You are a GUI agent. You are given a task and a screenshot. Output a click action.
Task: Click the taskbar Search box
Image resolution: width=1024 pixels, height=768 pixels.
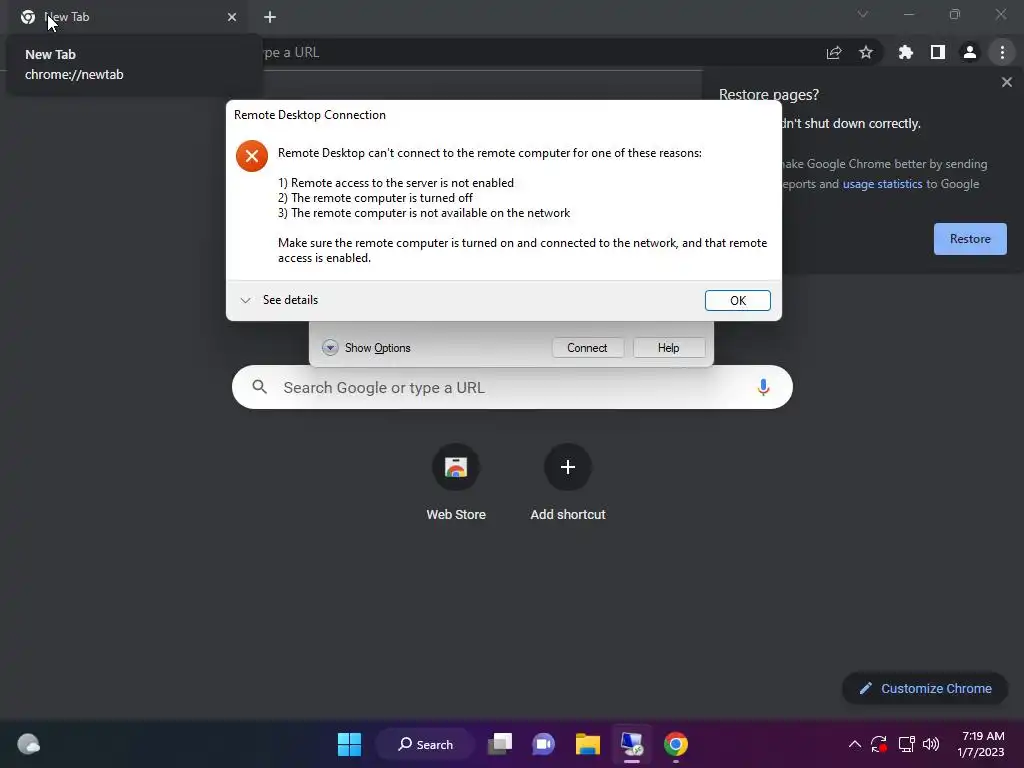click(x=425, y=744)
